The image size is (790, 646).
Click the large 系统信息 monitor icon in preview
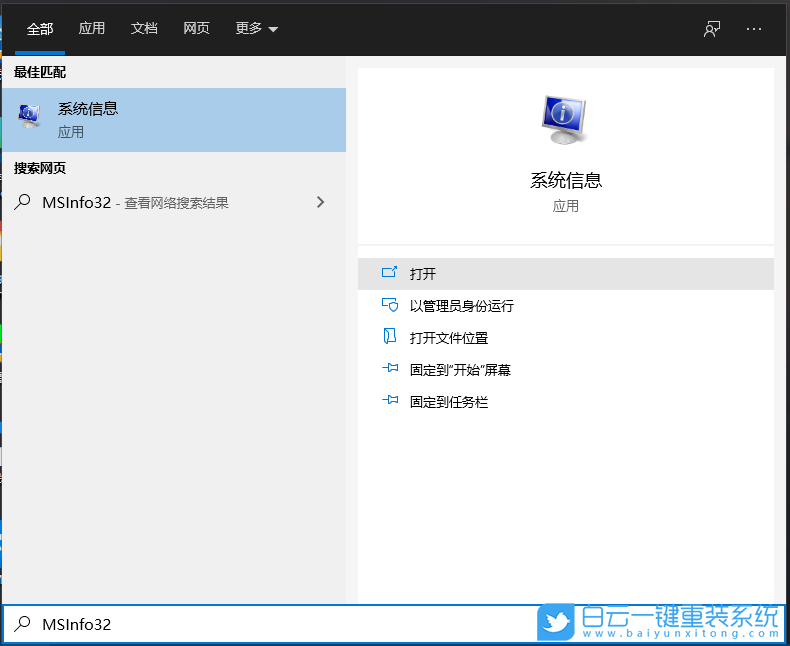[564, 119]
